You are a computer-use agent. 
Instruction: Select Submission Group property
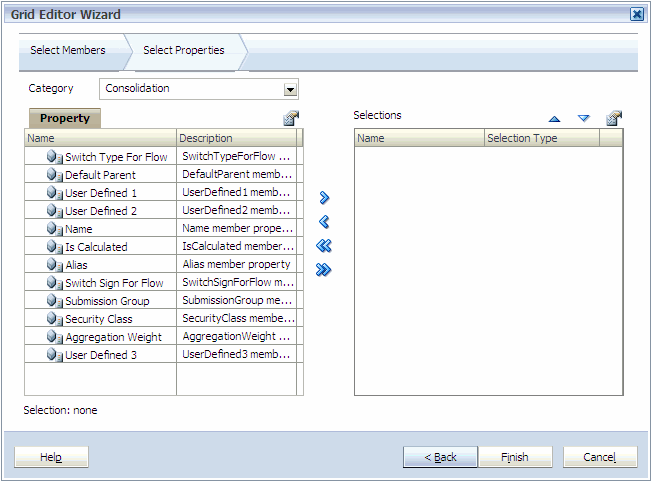[x=107, y=300]
